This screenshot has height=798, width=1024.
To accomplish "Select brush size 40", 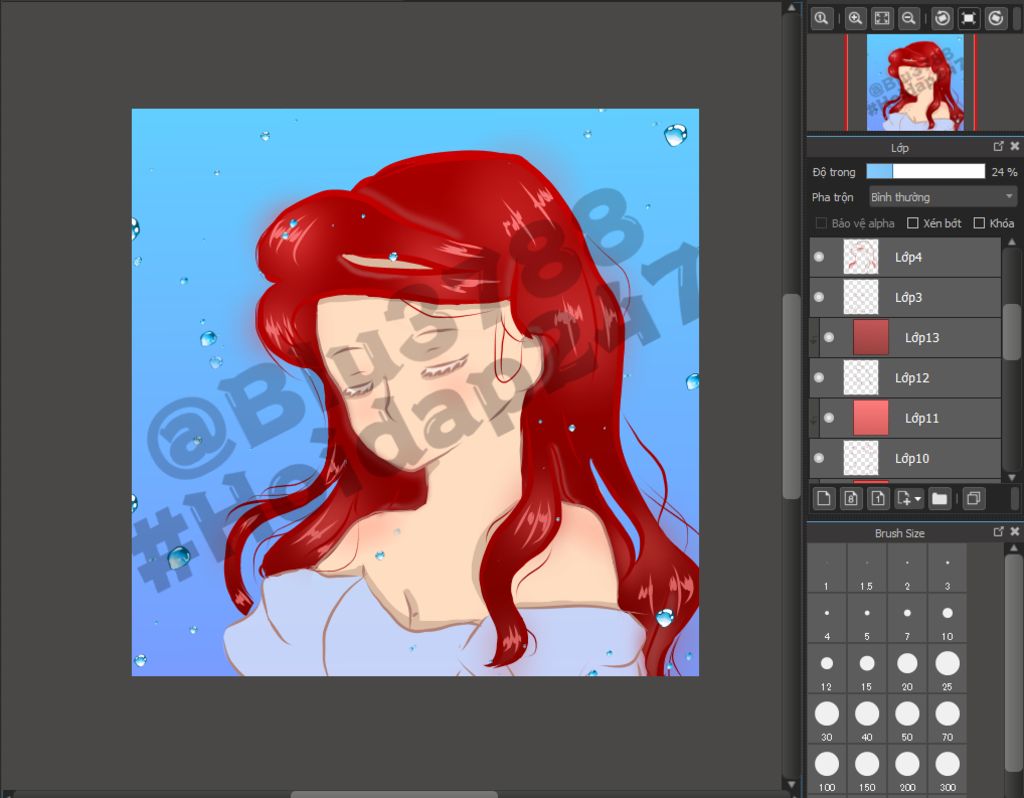I will [867, 720].
